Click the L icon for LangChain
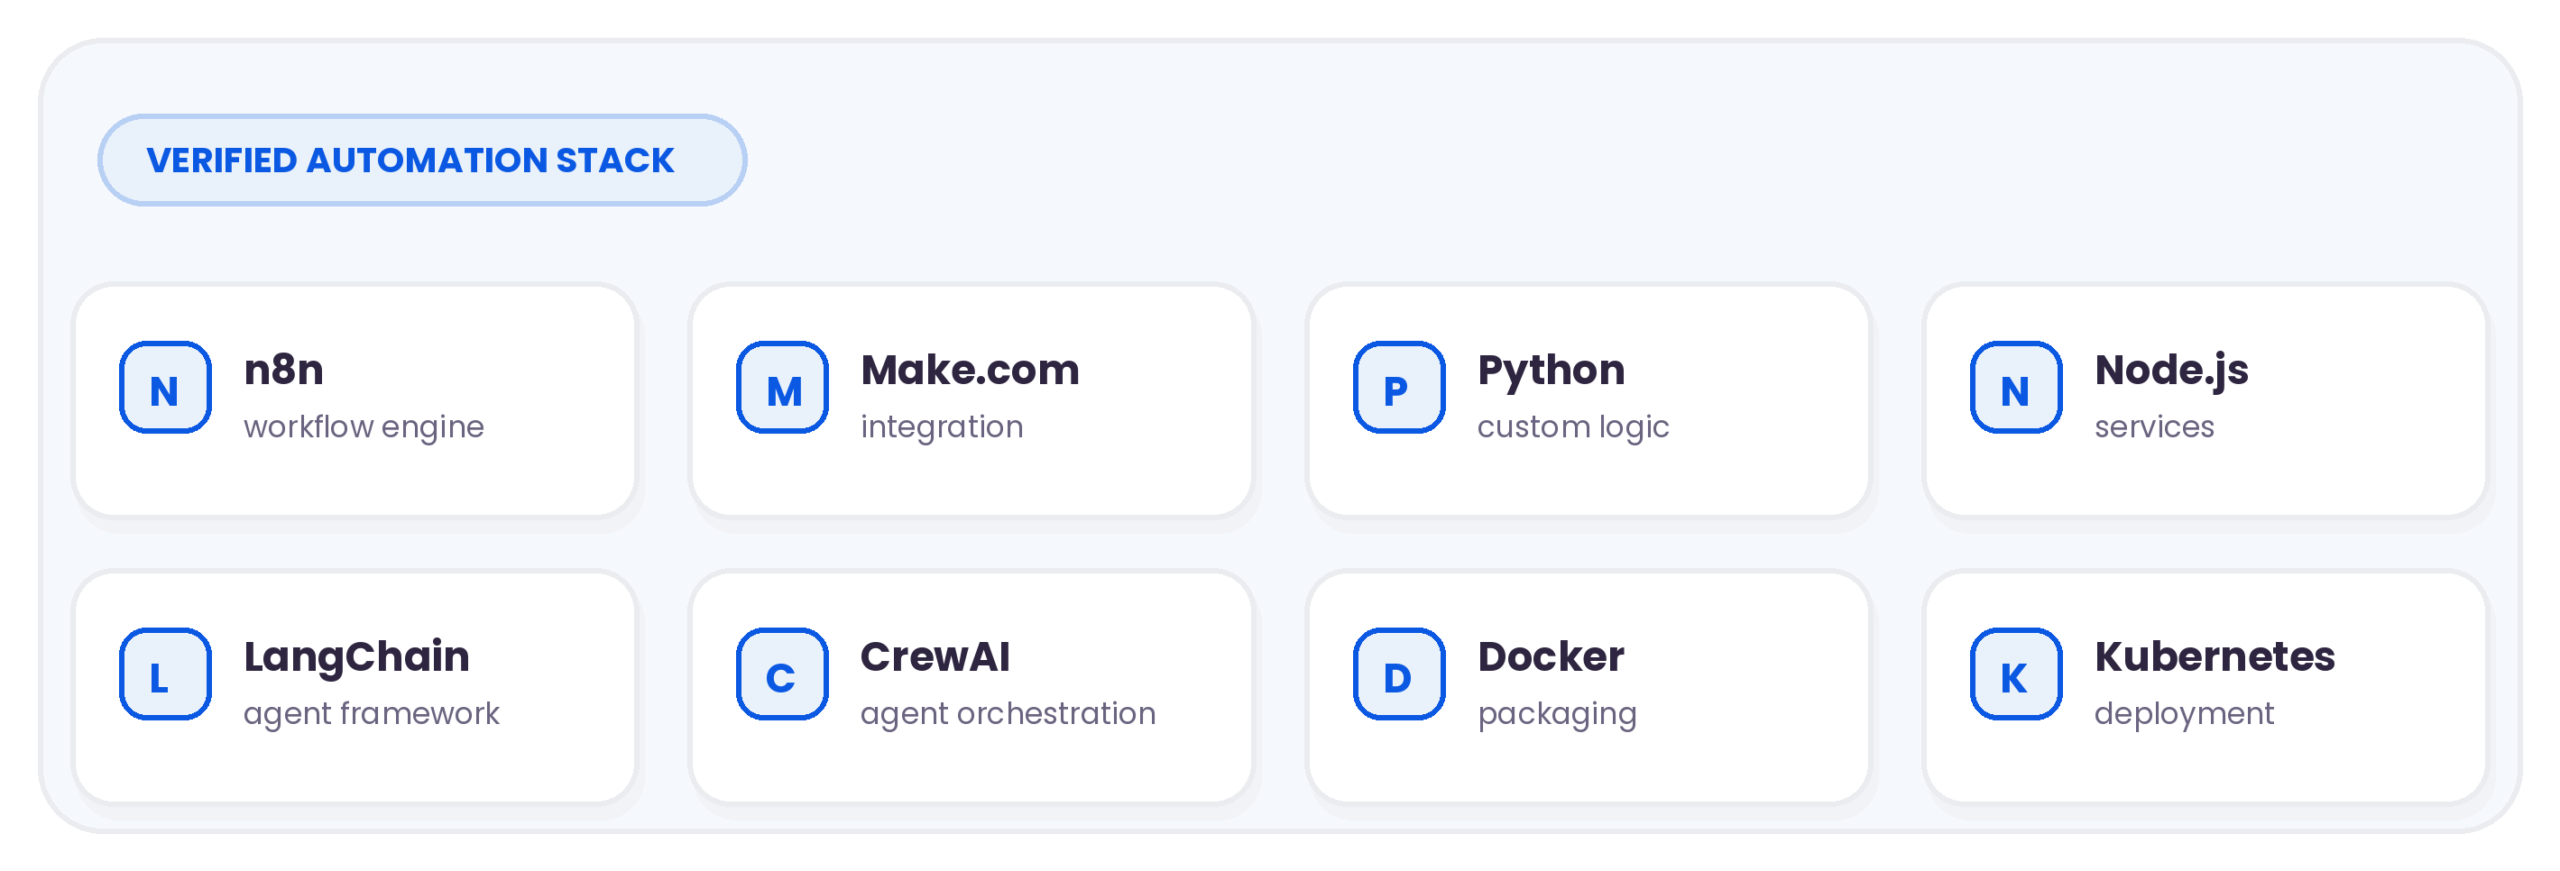 click(x=165, y=674)
